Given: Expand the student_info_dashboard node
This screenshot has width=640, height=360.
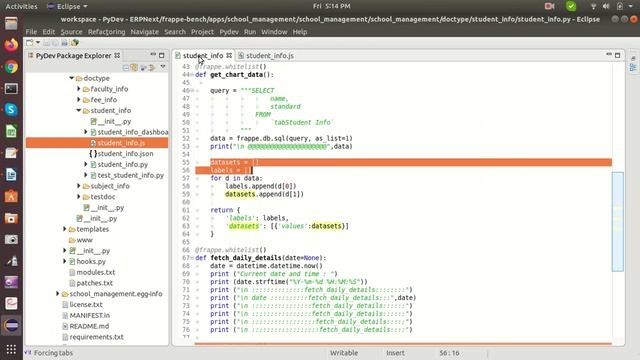Looking at the screenshot, I should click(86, 131).
